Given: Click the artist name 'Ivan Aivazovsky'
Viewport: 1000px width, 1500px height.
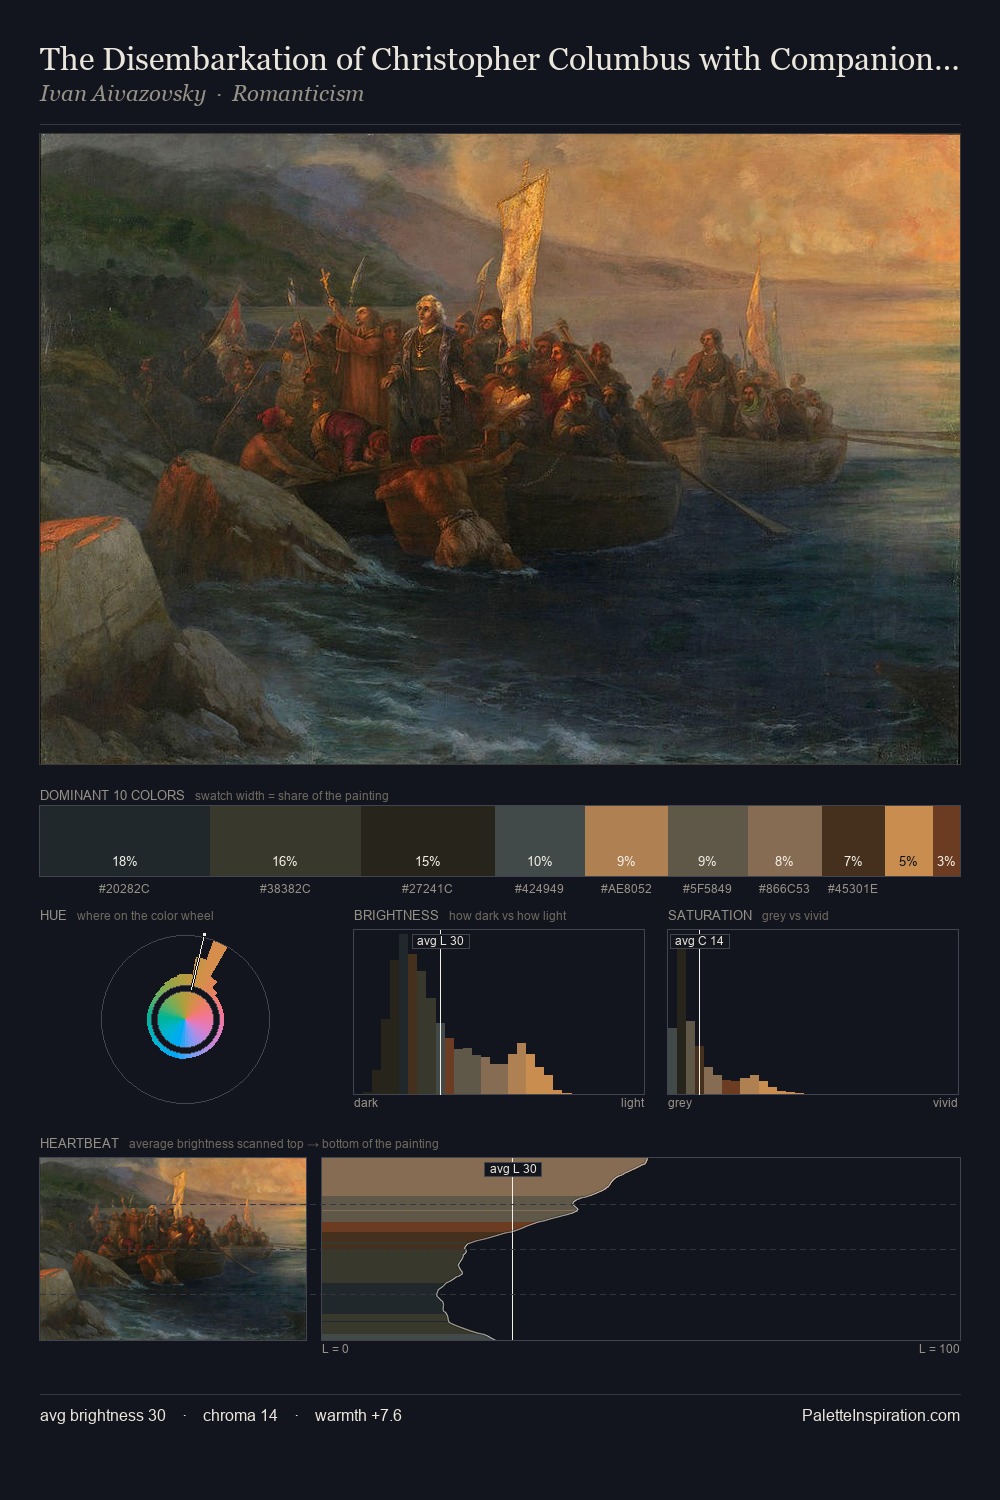Looking at the screenshot, I should pyautogui.click(x=122, y=94).
